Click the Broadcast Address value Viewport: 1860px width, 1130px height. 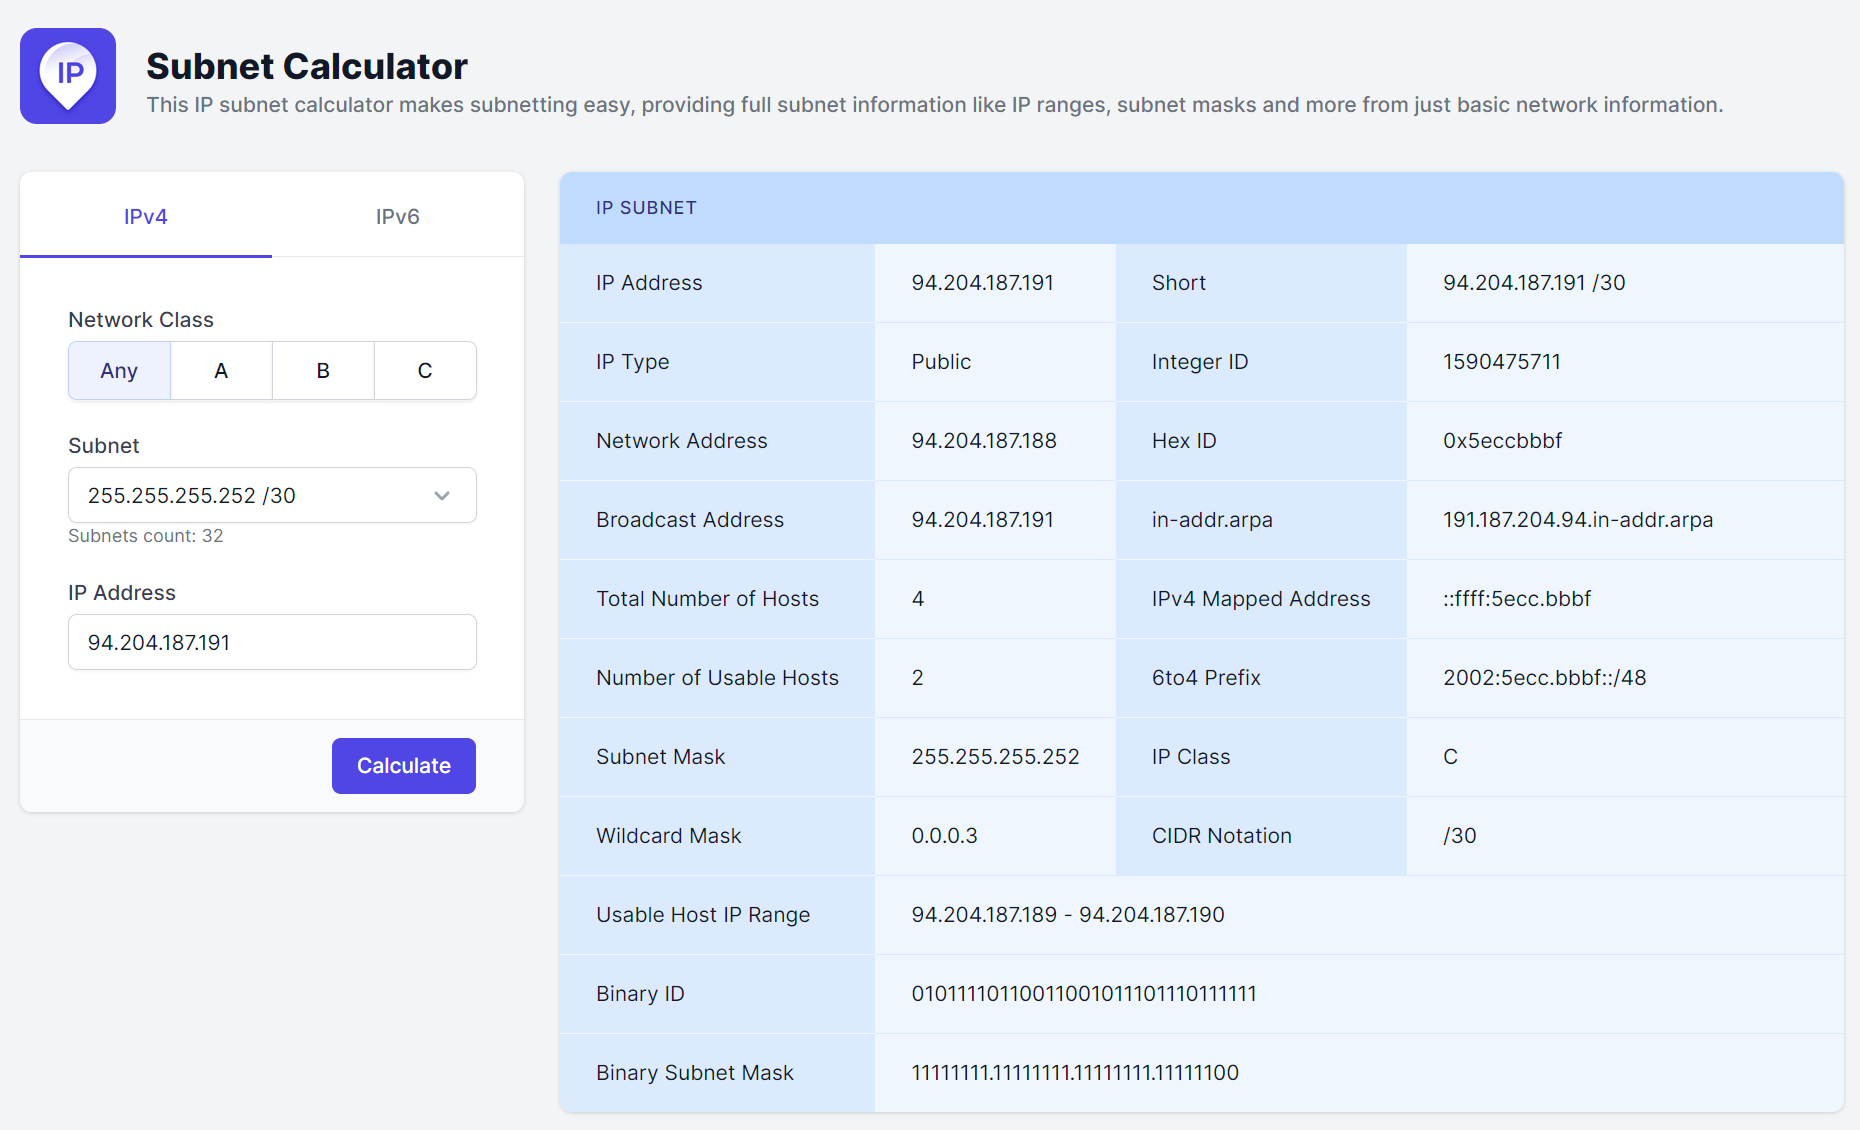tap(982, 520)
